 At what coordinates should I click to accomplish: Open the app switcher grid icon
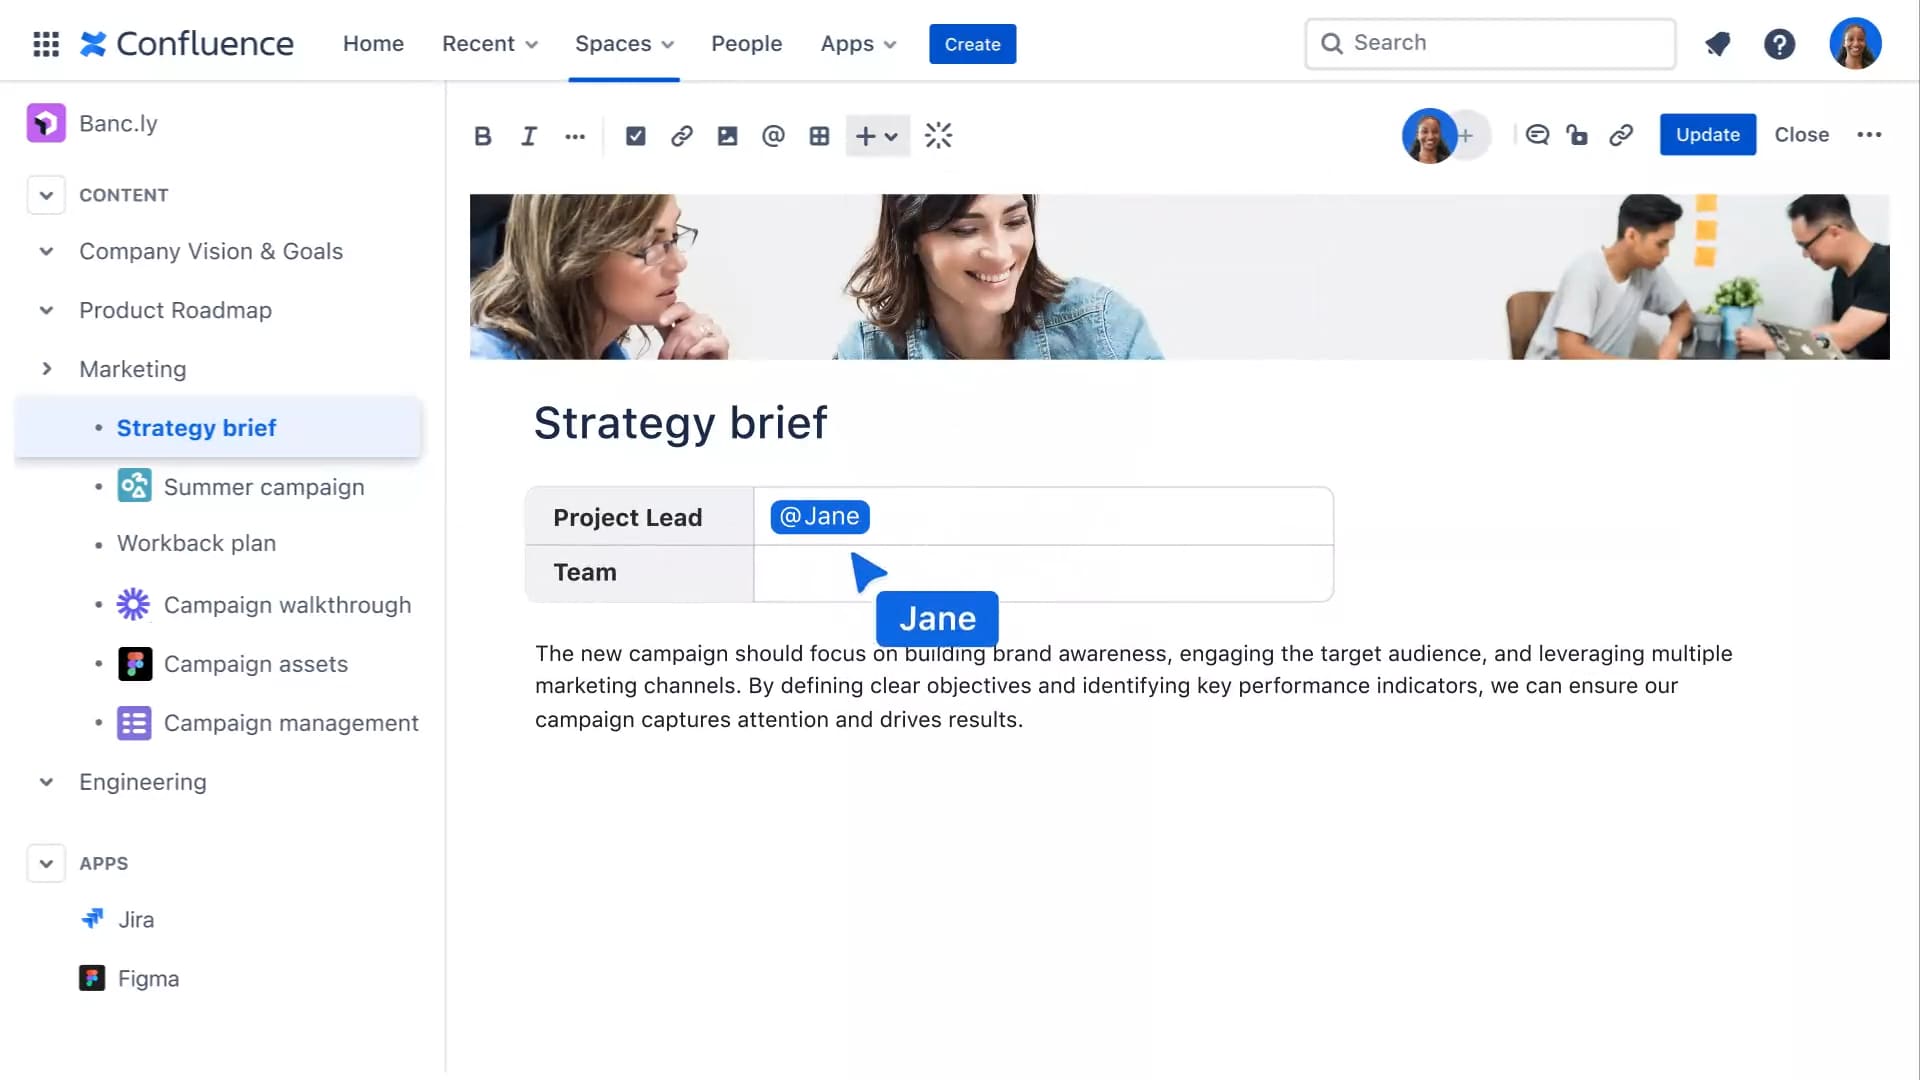point(46,44)
